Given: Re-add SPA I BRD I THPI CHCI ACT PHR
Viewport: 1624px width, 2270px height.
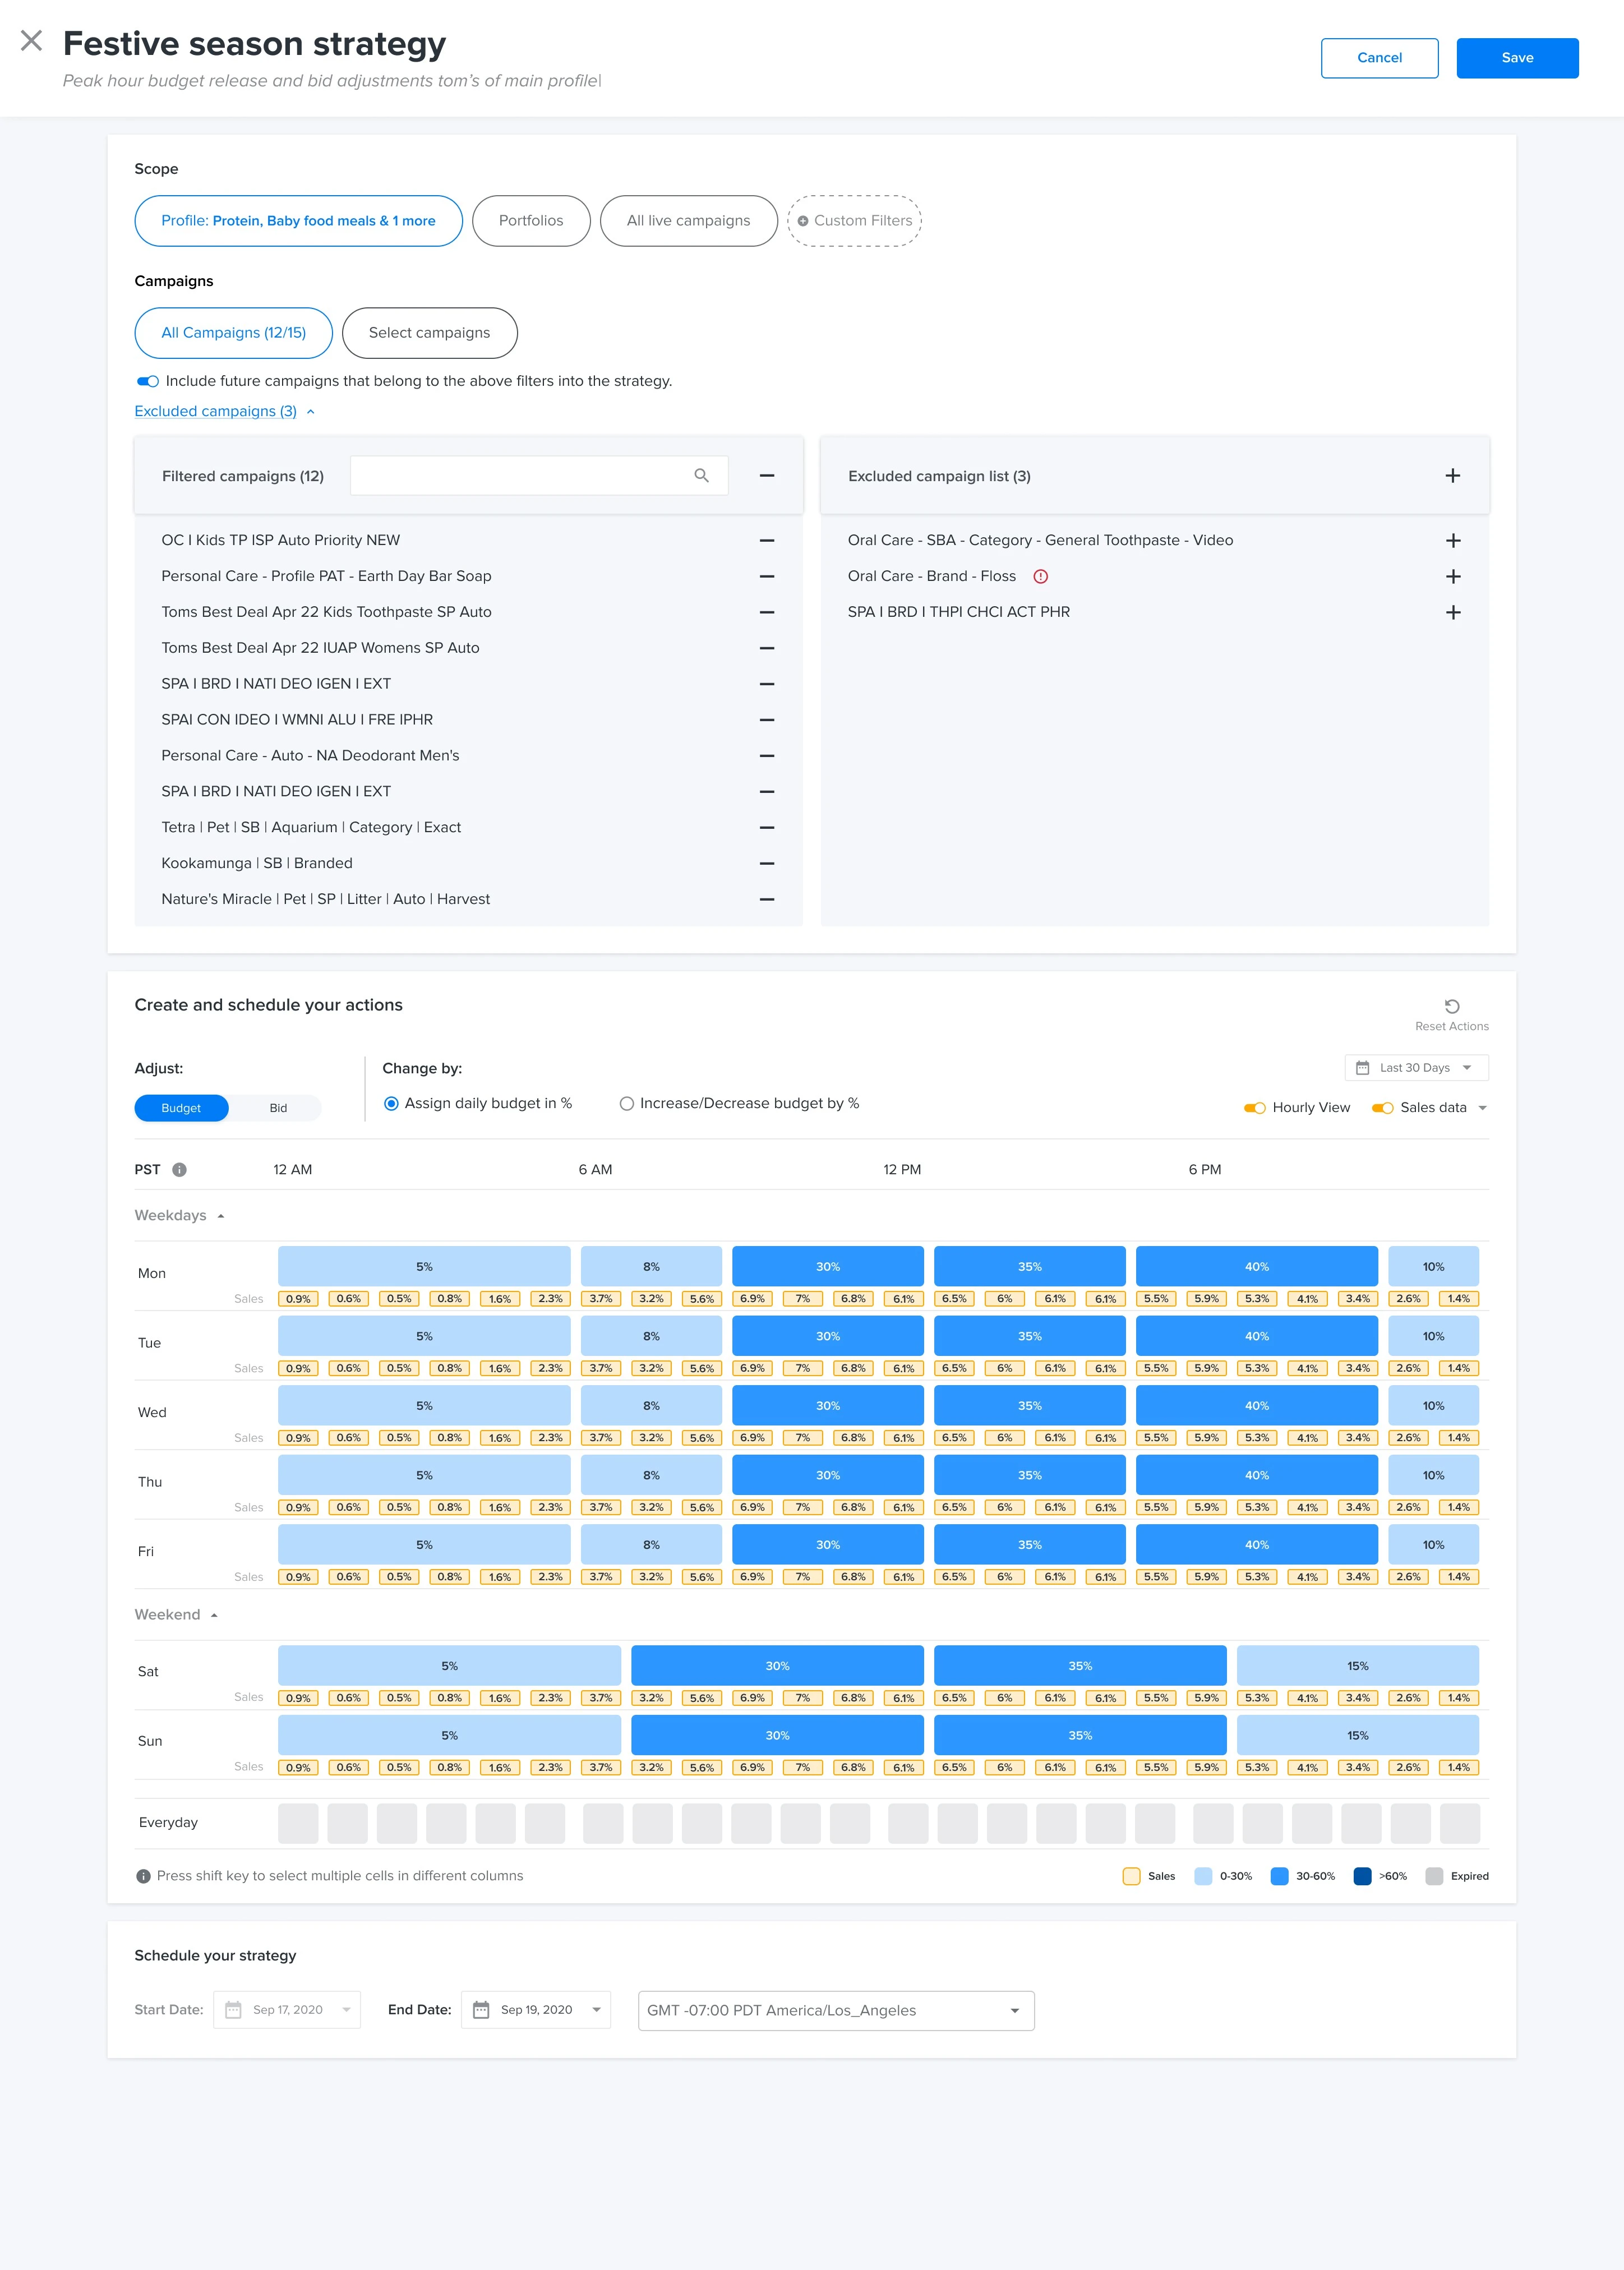Looking at the screenshot, I should click(x=1453, y=612).
